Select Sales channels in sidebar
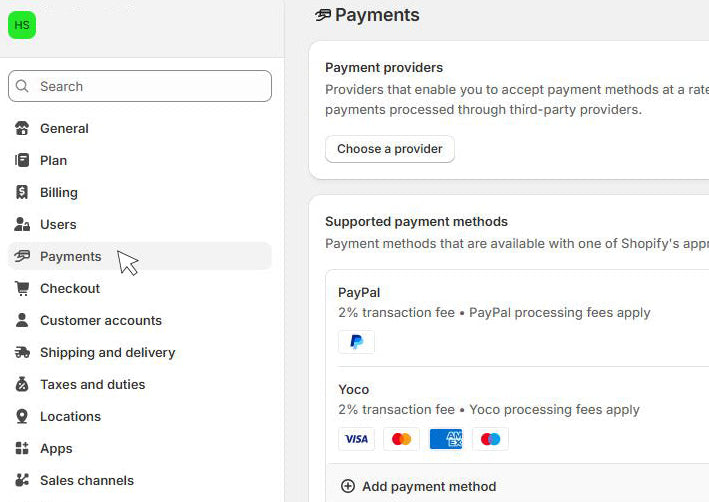Image resolution: width=709 pixels, height=502 pixels. pos(86,480)
